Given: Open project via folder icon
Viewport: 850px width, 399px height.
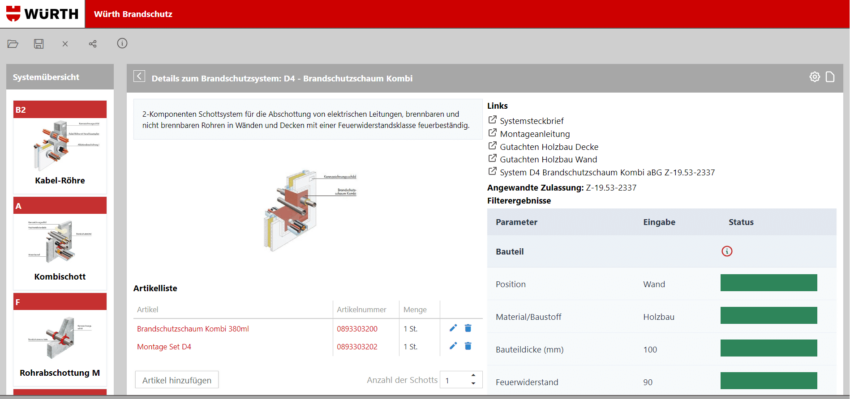Looking at the screenshot, I should coord(12,44).
